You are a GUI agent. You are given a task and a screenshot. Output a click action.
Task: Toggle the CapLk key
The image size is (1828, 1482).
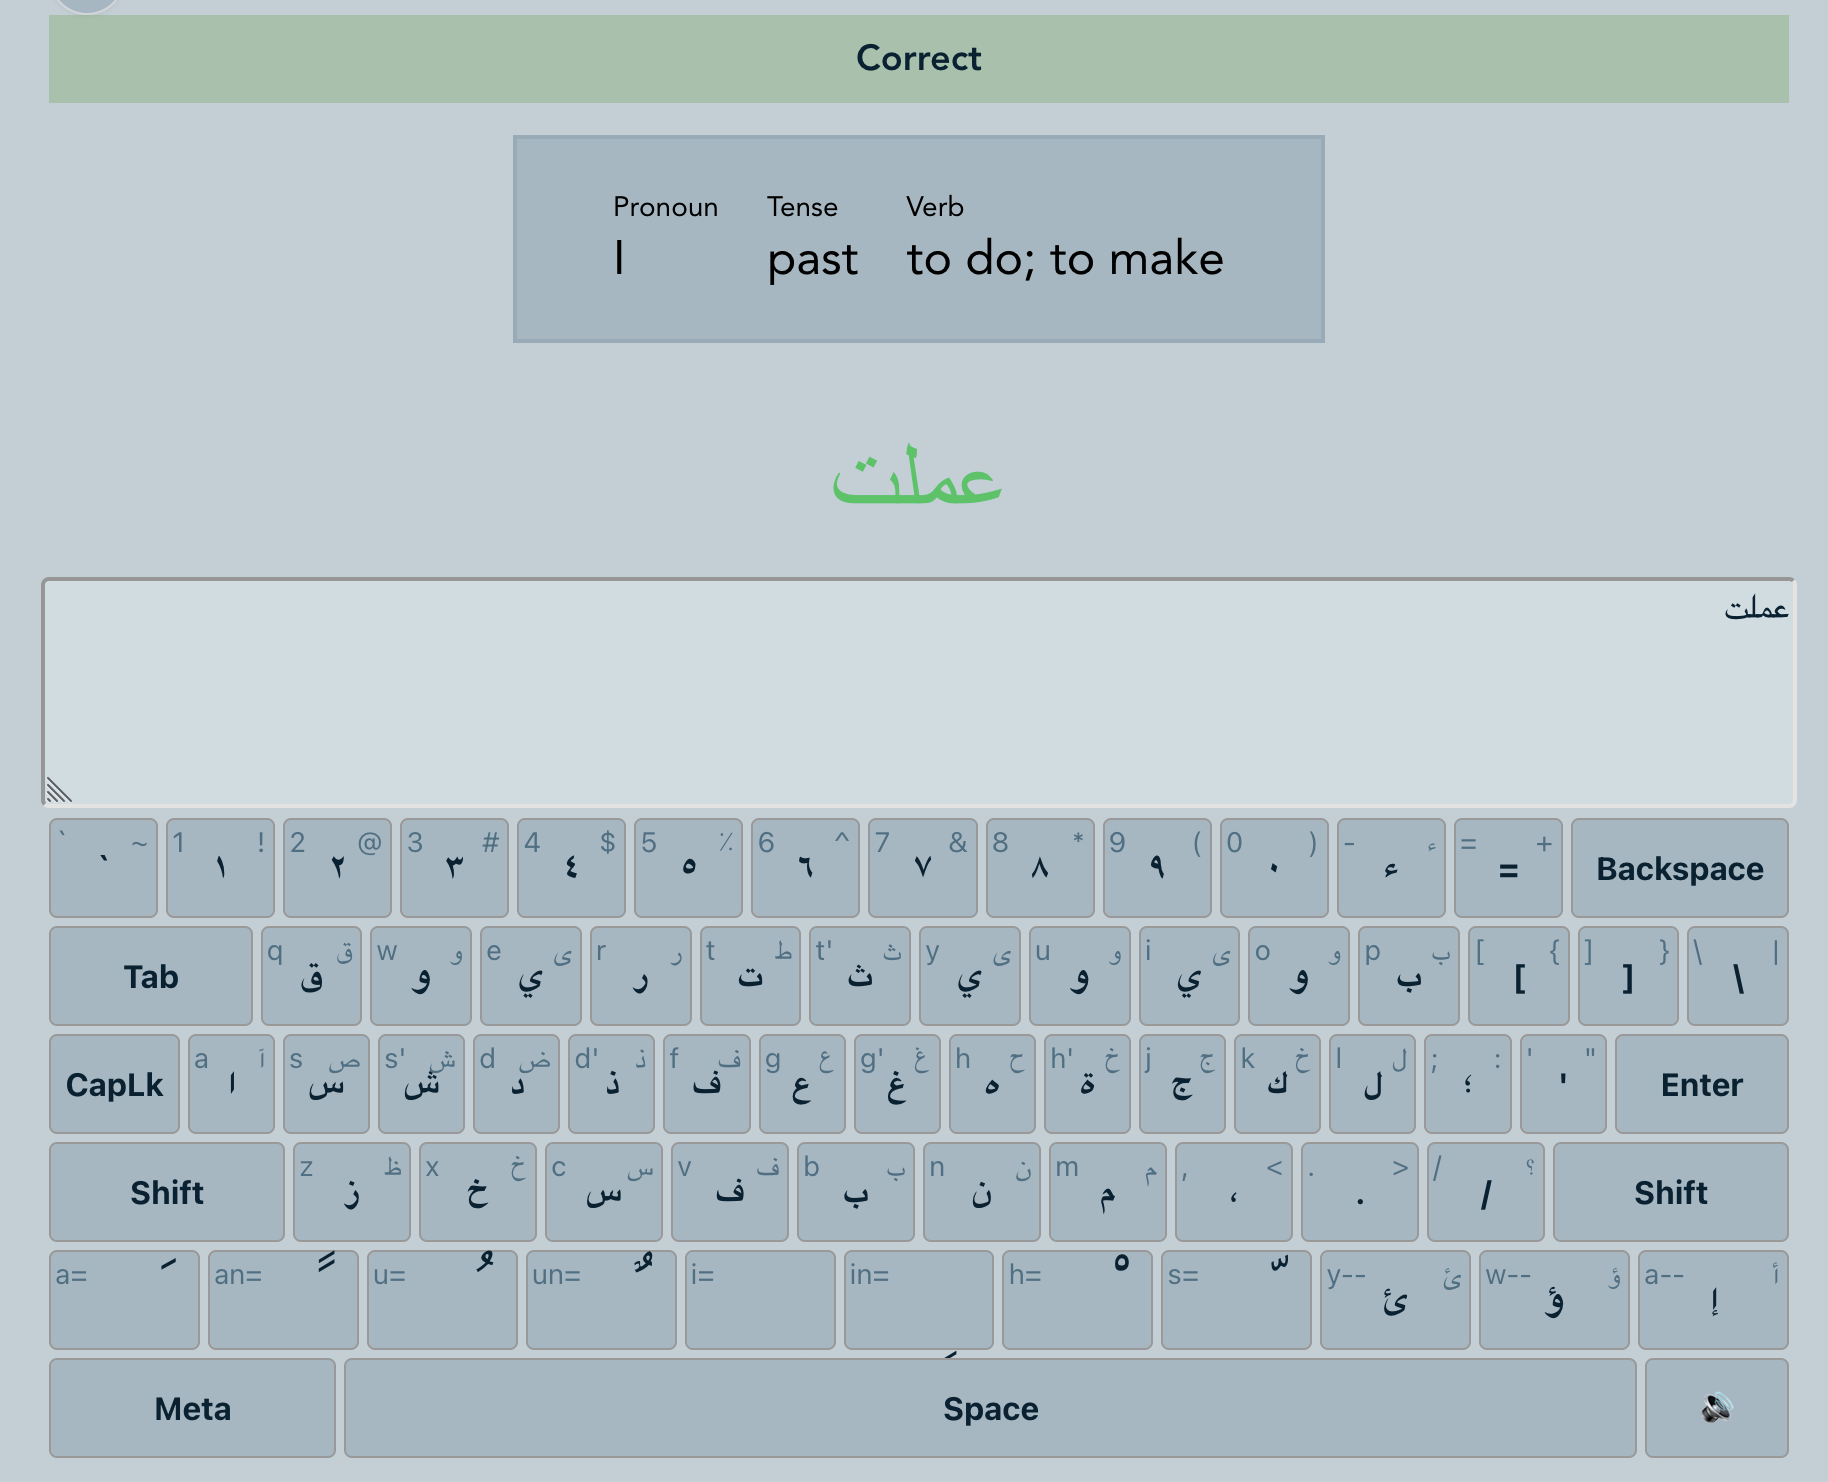pyautogui.click(x=114, y=1084)
